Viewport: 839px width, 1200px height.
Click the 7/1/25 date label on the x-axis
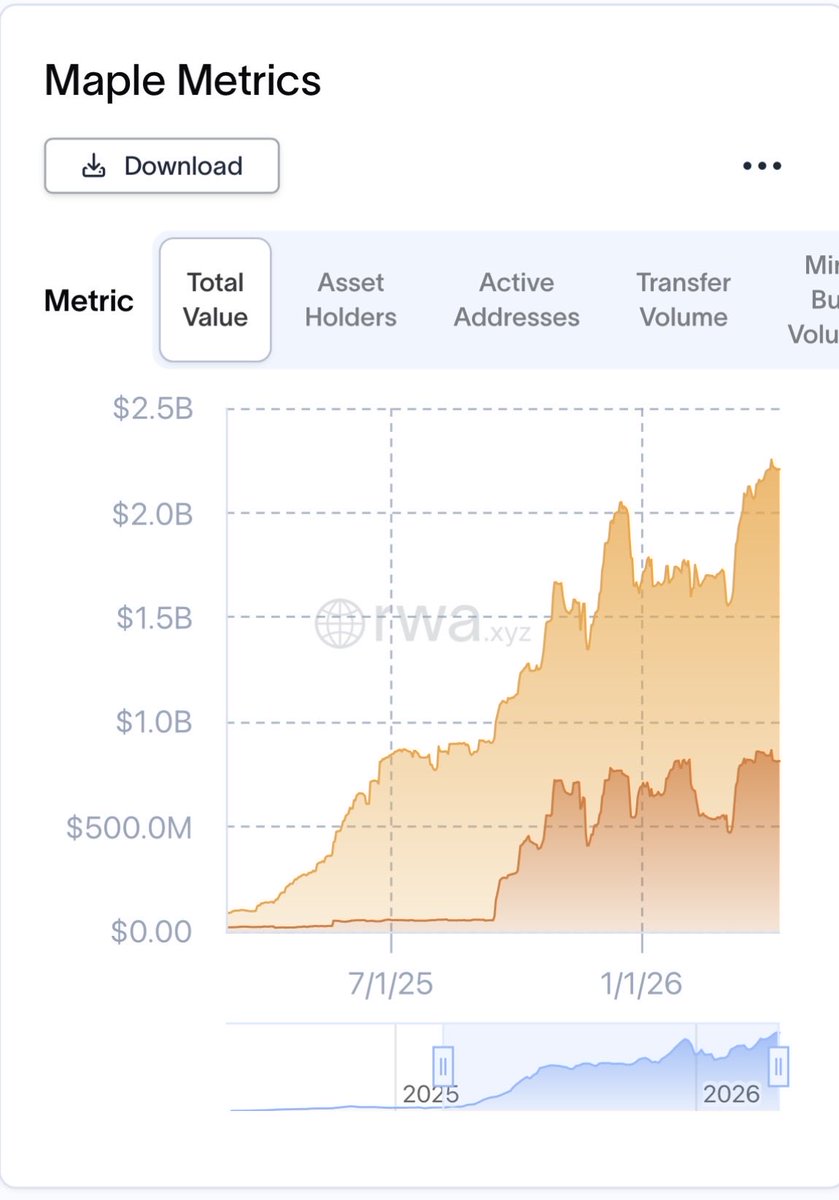tap(391, 984)
